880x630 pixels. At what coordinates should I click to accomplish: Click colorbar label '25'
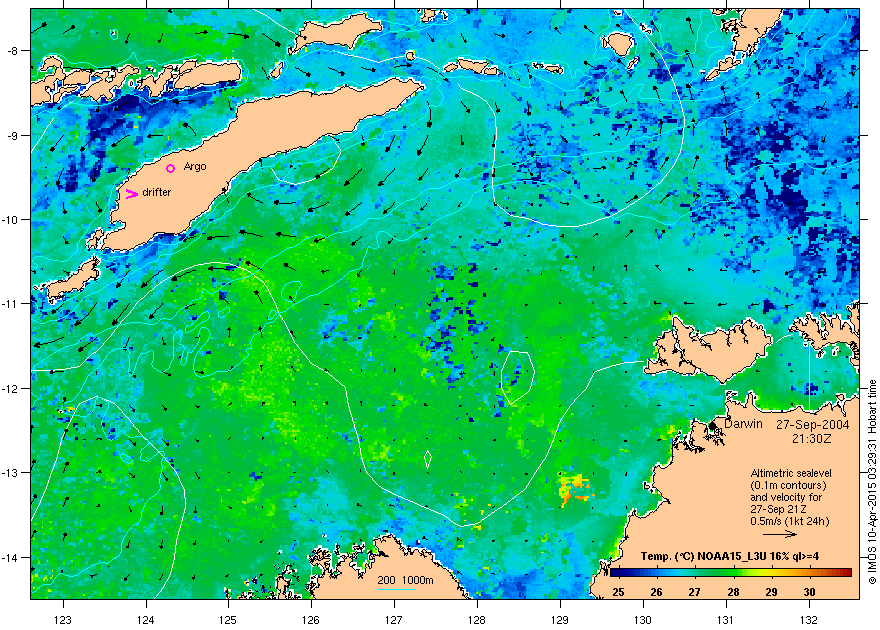[618, 592]
